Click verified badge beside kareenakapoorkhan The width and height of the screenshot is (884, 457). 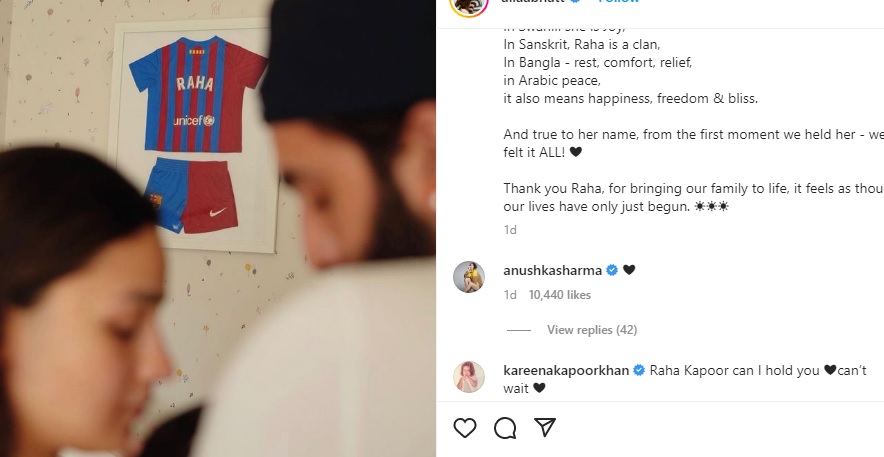click(639, 371)
